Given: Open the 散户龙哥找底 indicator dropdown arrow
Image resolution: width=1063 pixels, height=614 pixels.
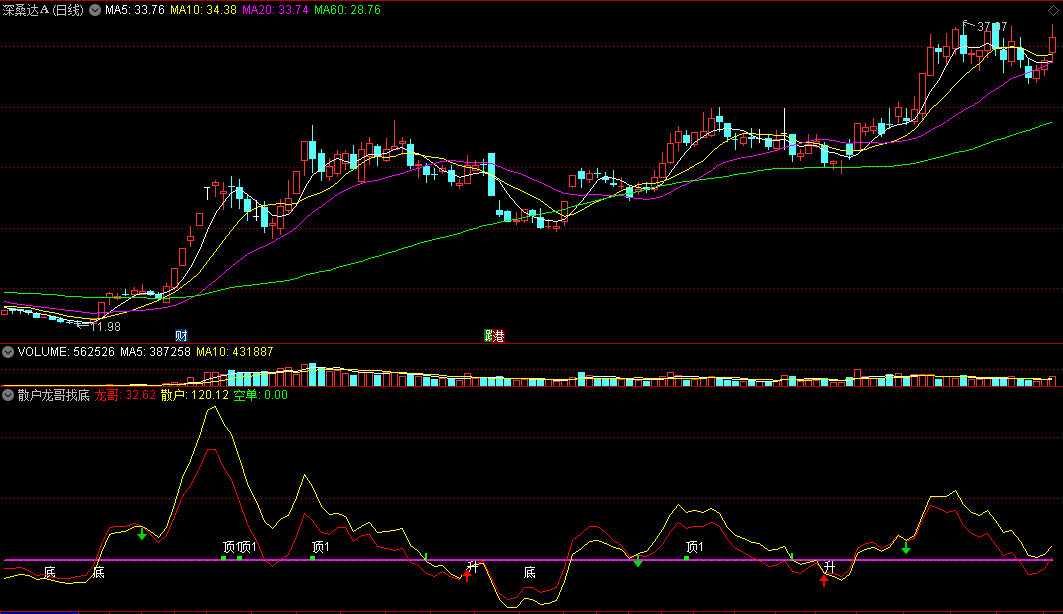Looking at the screenshot, I should click(8, 394).
